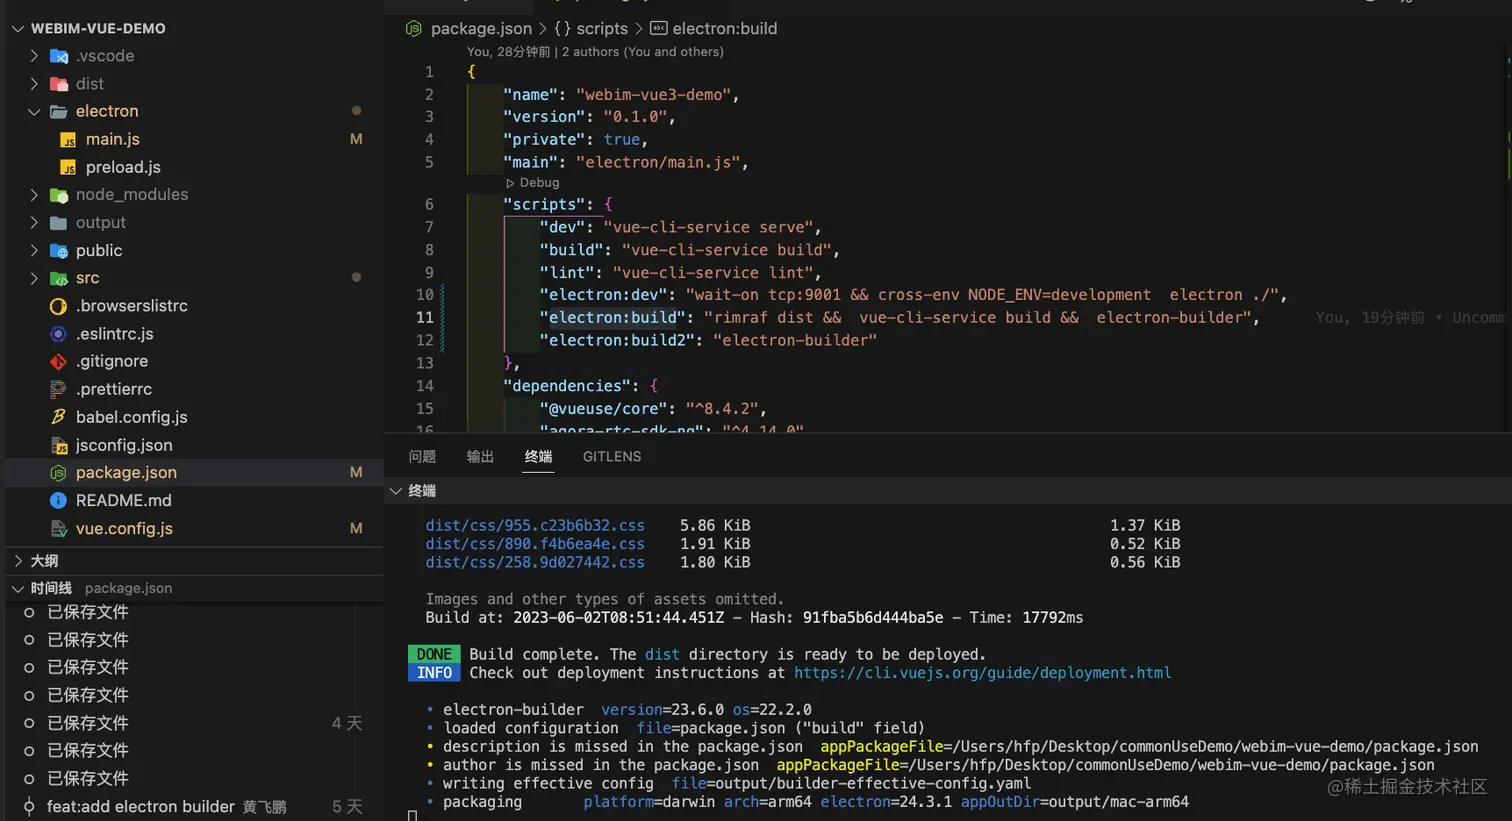Screen dimensions: 1512x821
Task: Click the "dependencies" key on line 14
Action: pos(567,386)
